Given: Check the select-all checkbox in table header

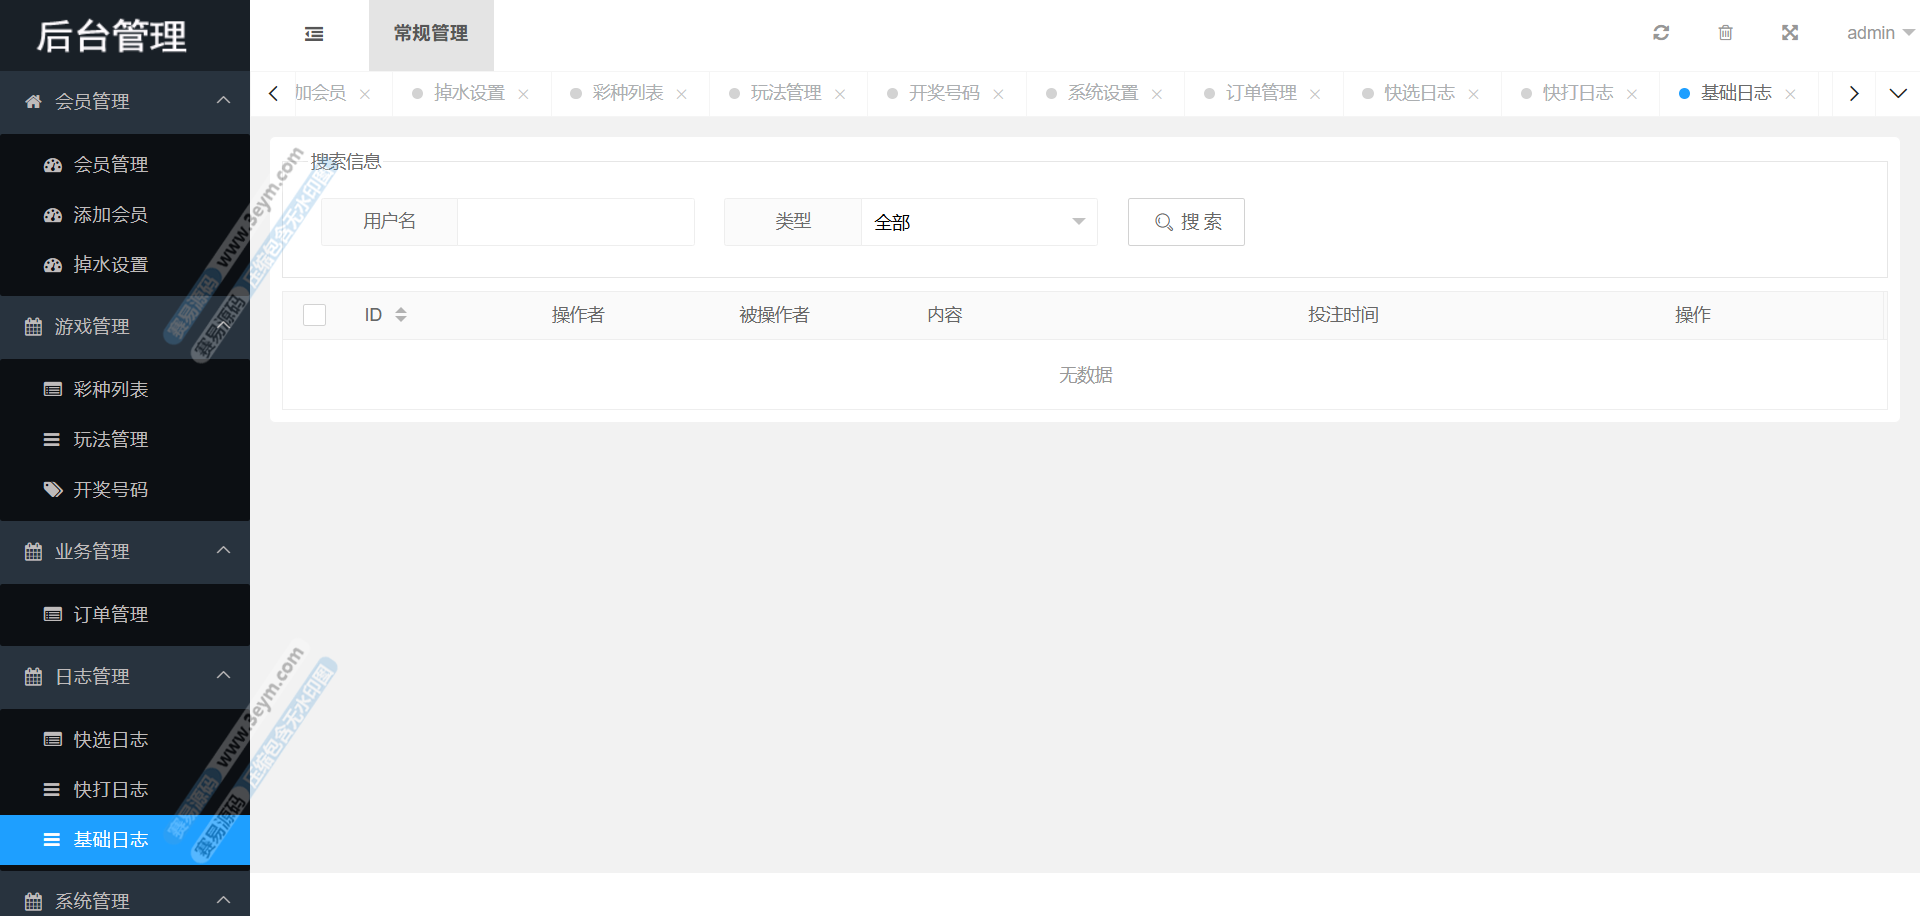Looking at the screenshot, I should tap(314, 315).
